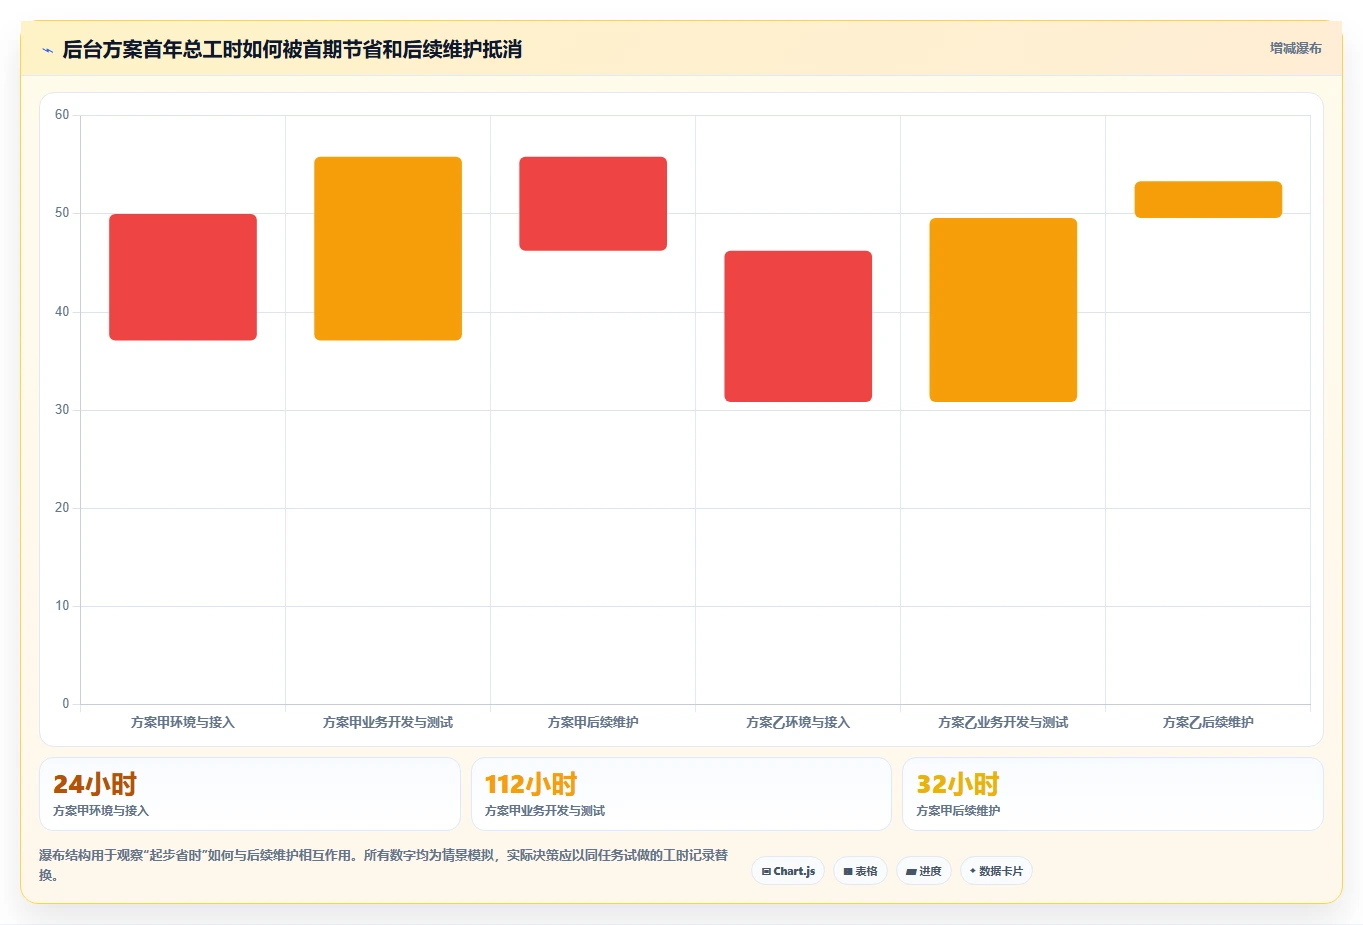Click the x-axis label 方案乙后续维护
Screen dimensions: 1363x925
[1208, 722]
